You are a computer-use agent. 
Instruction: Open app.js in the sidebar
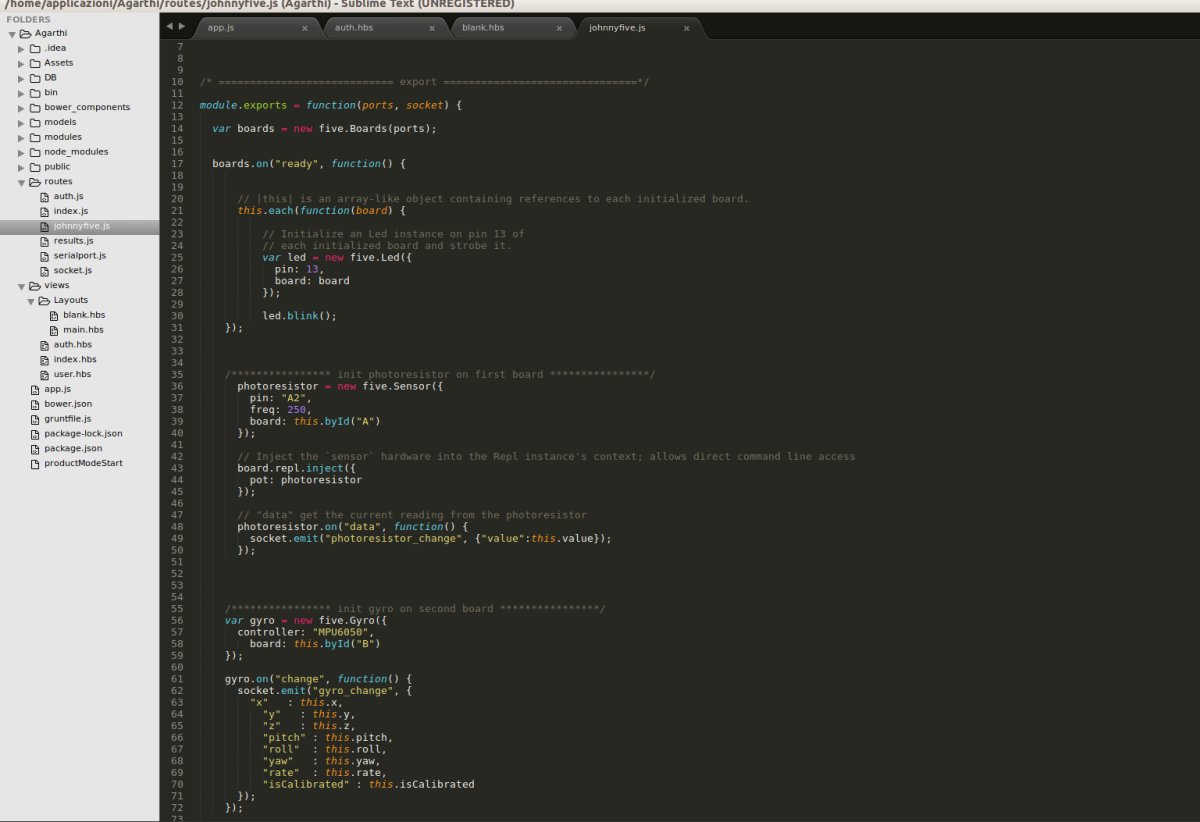click(57, 389)
